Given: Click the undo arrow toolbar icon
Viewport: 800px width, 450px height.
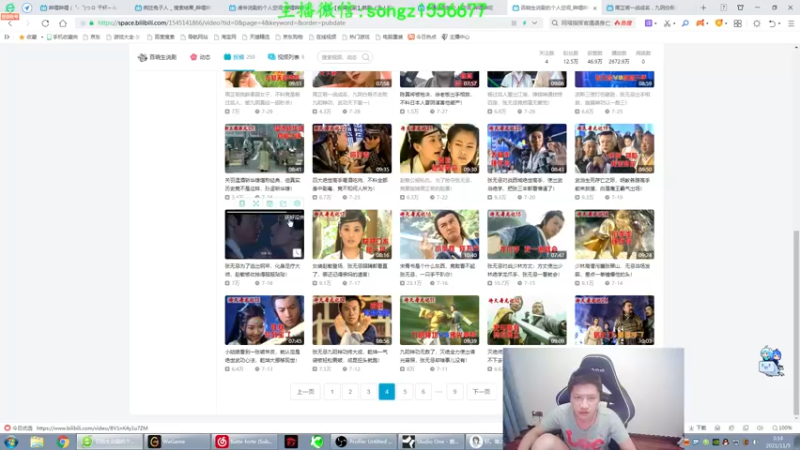Looking at the screenshot, I should [x=772, y=23].
